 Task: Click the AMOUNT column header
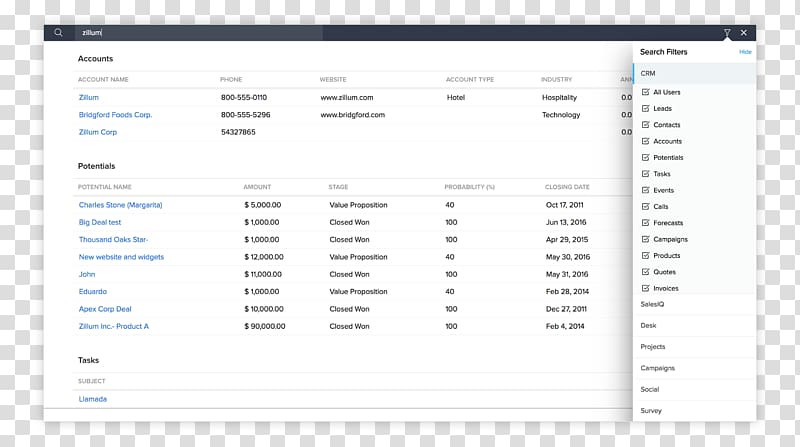257,187
